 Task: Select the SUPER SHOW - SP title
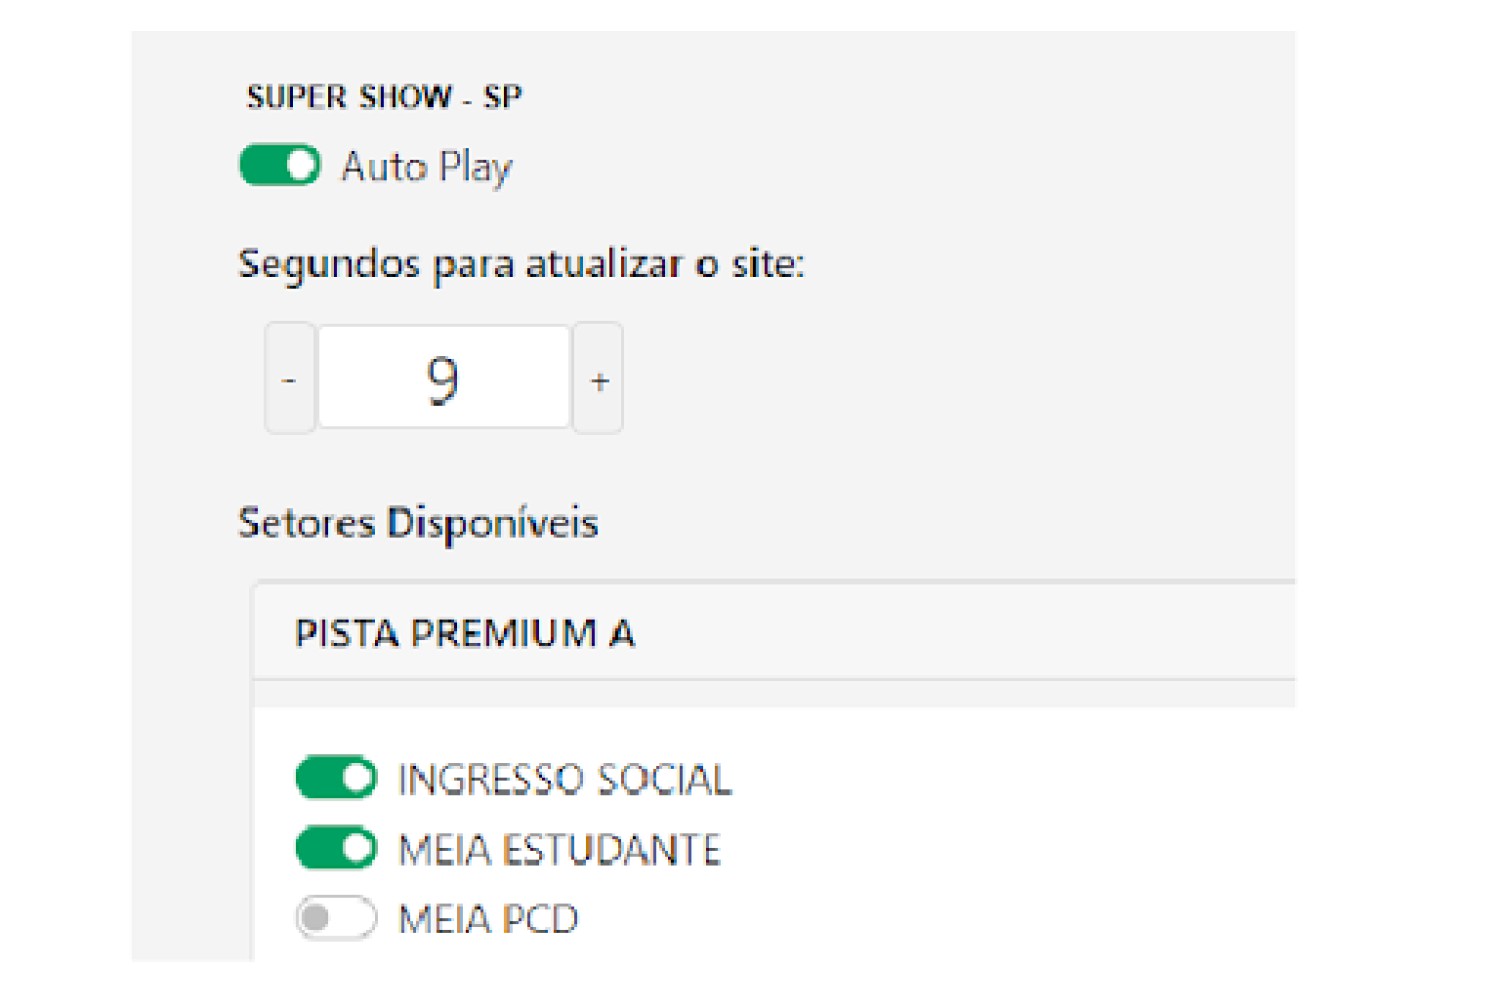point(384,97)
